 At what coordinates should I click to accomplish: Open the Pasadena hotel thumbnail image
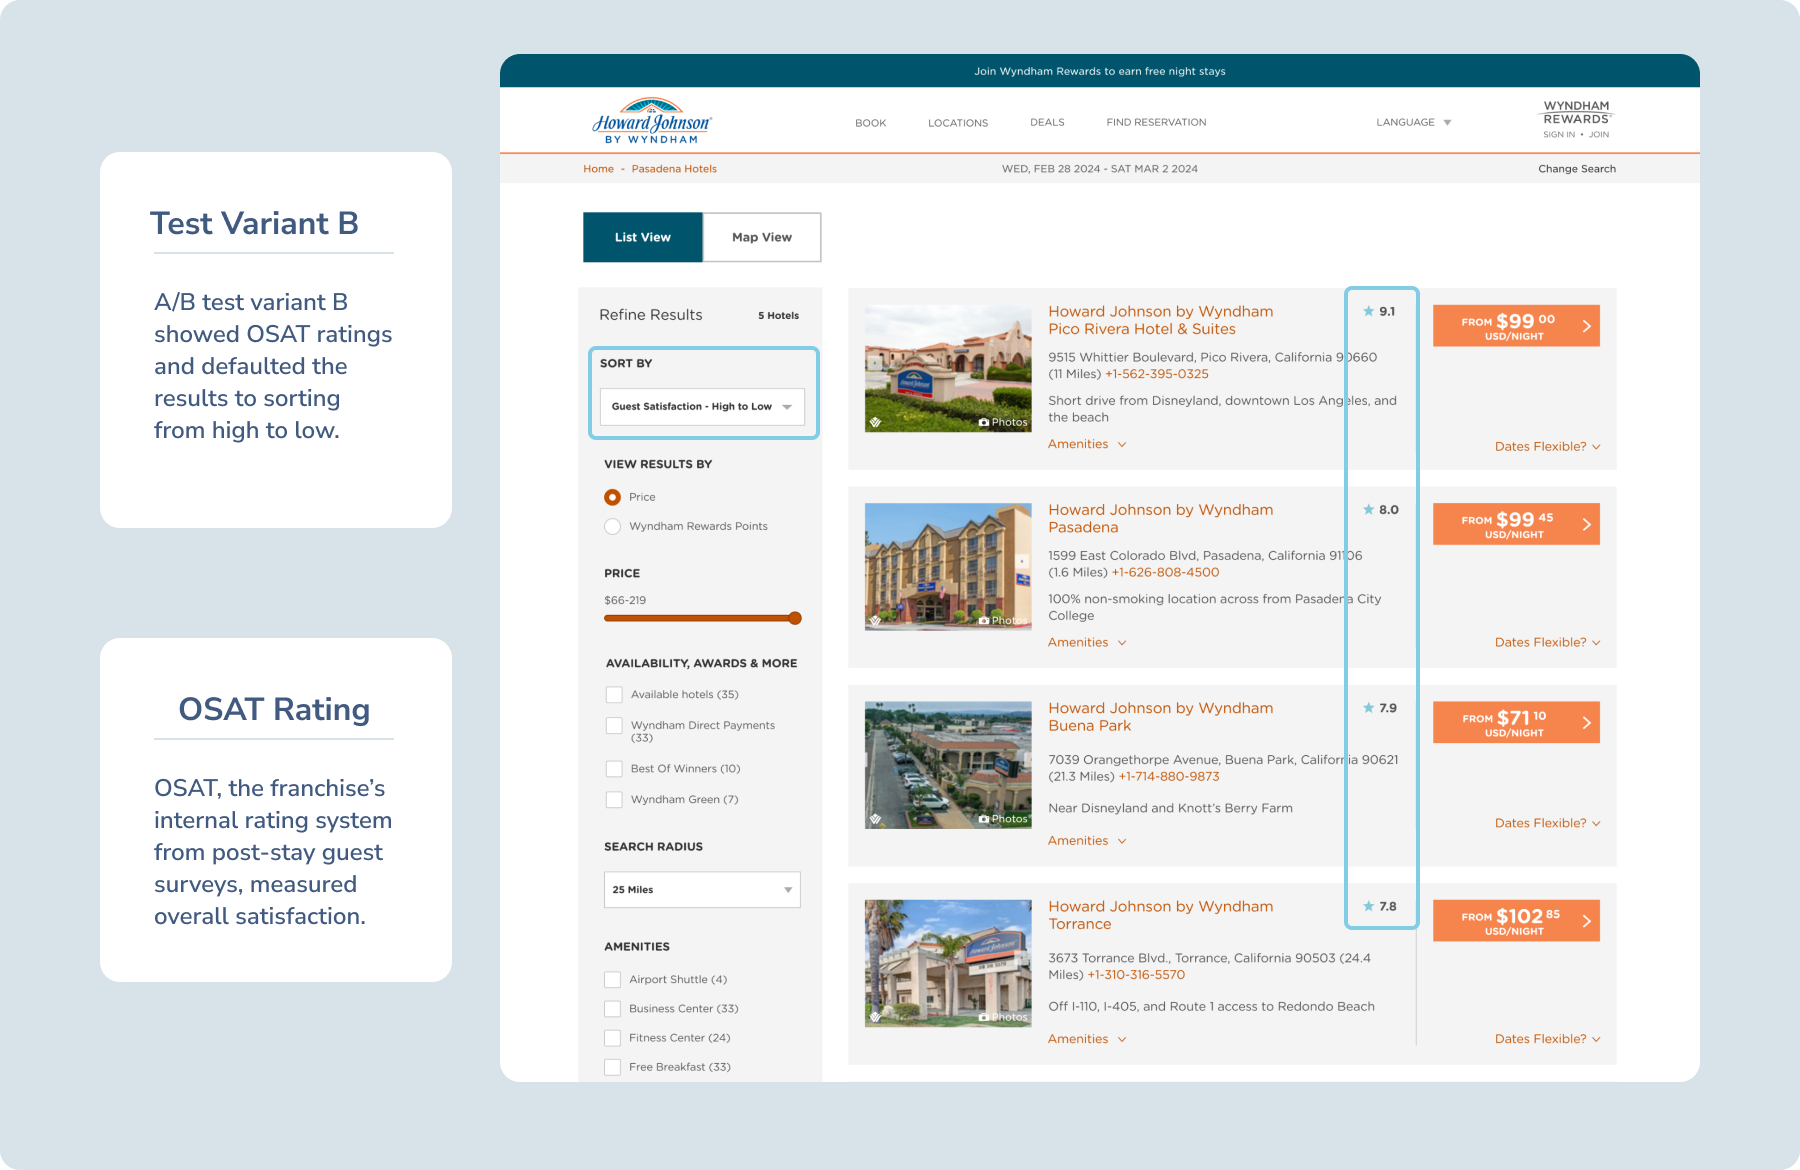pyautogui.click(x=947, y=566)
